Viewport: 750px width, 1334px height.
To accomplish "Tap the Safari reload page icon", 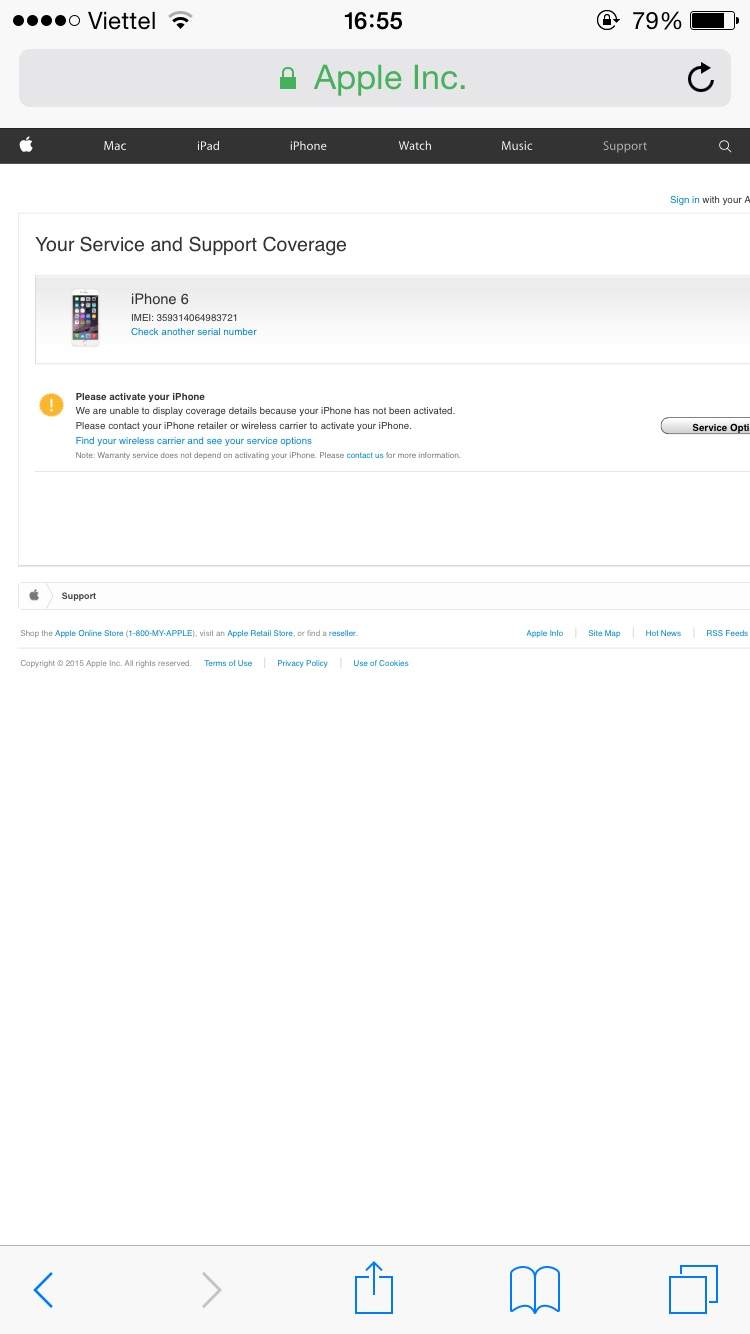I will click(x=701, y=78).
